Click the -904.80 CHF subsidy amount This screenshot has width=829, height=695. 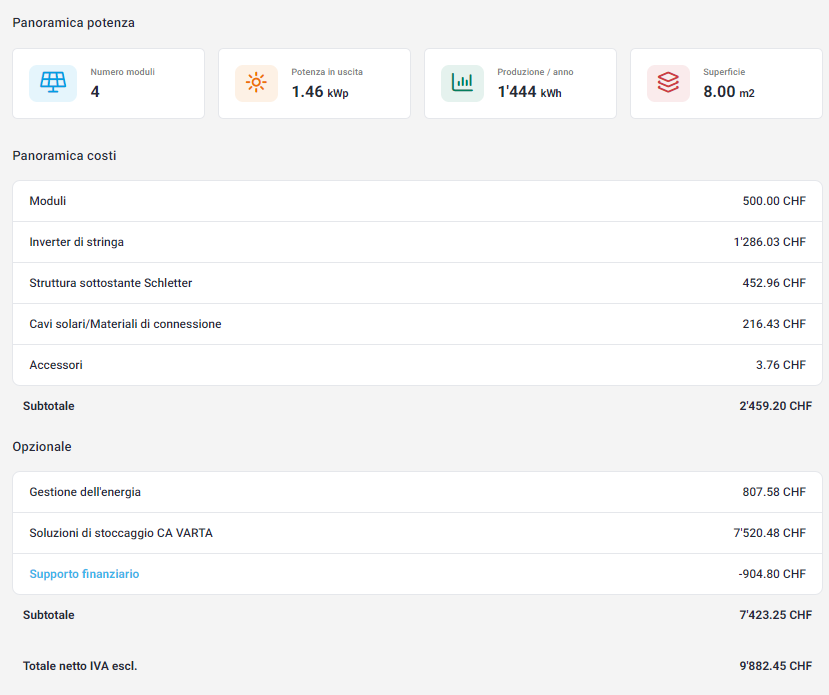click(x=772, y=574)
